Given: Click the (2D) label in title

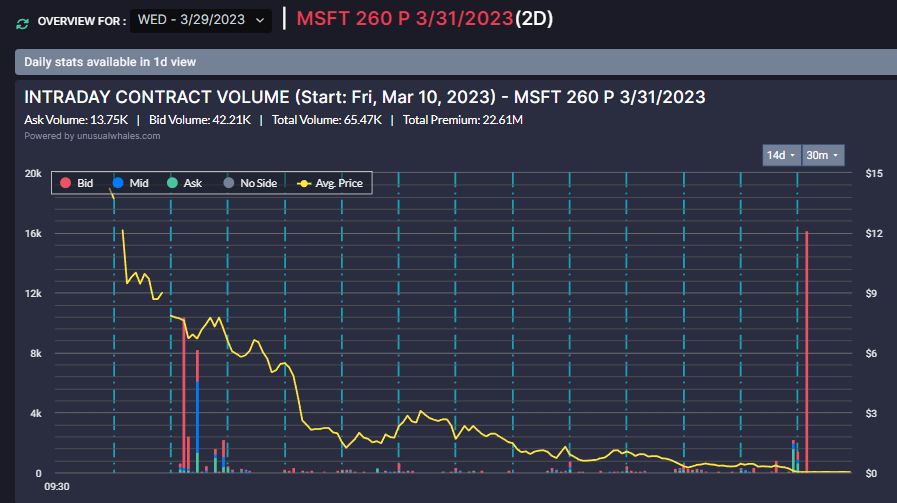Looking at the screenshot, I should (534, 19).
